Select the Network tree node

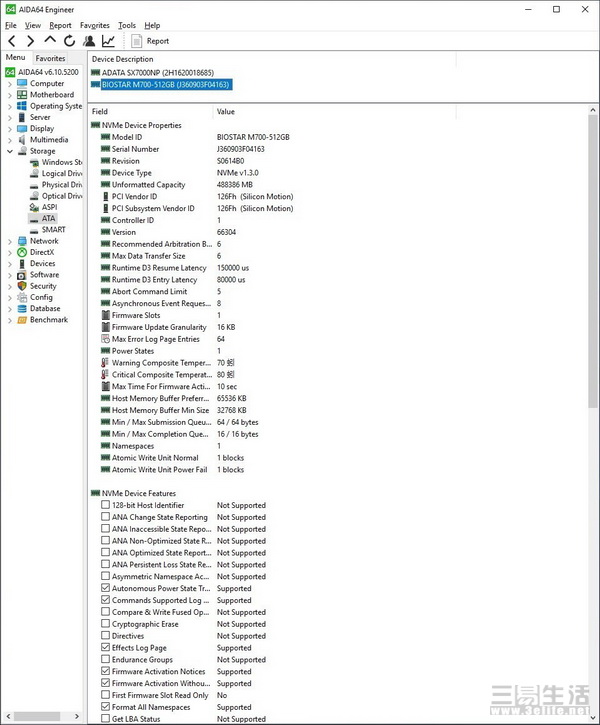pyautogui.click(x=44, y=241)
